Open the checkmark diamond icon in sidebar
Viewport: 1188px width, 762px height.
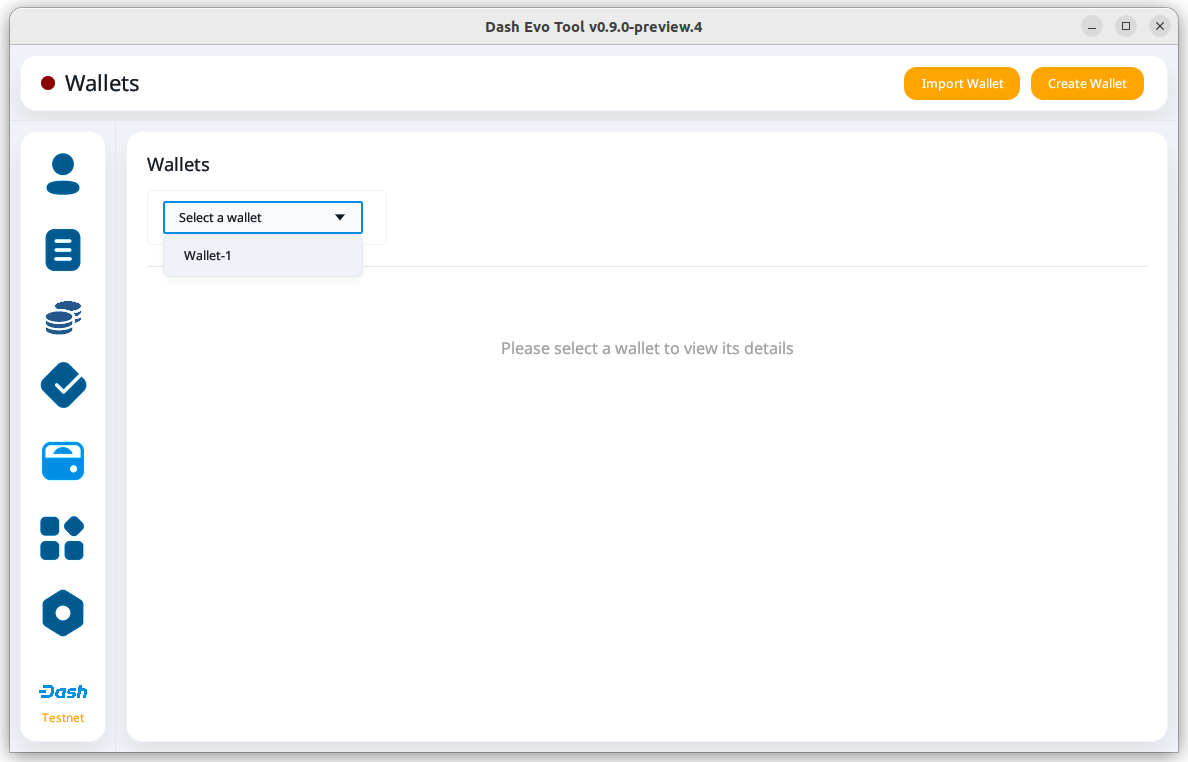[x=63, y=385]
